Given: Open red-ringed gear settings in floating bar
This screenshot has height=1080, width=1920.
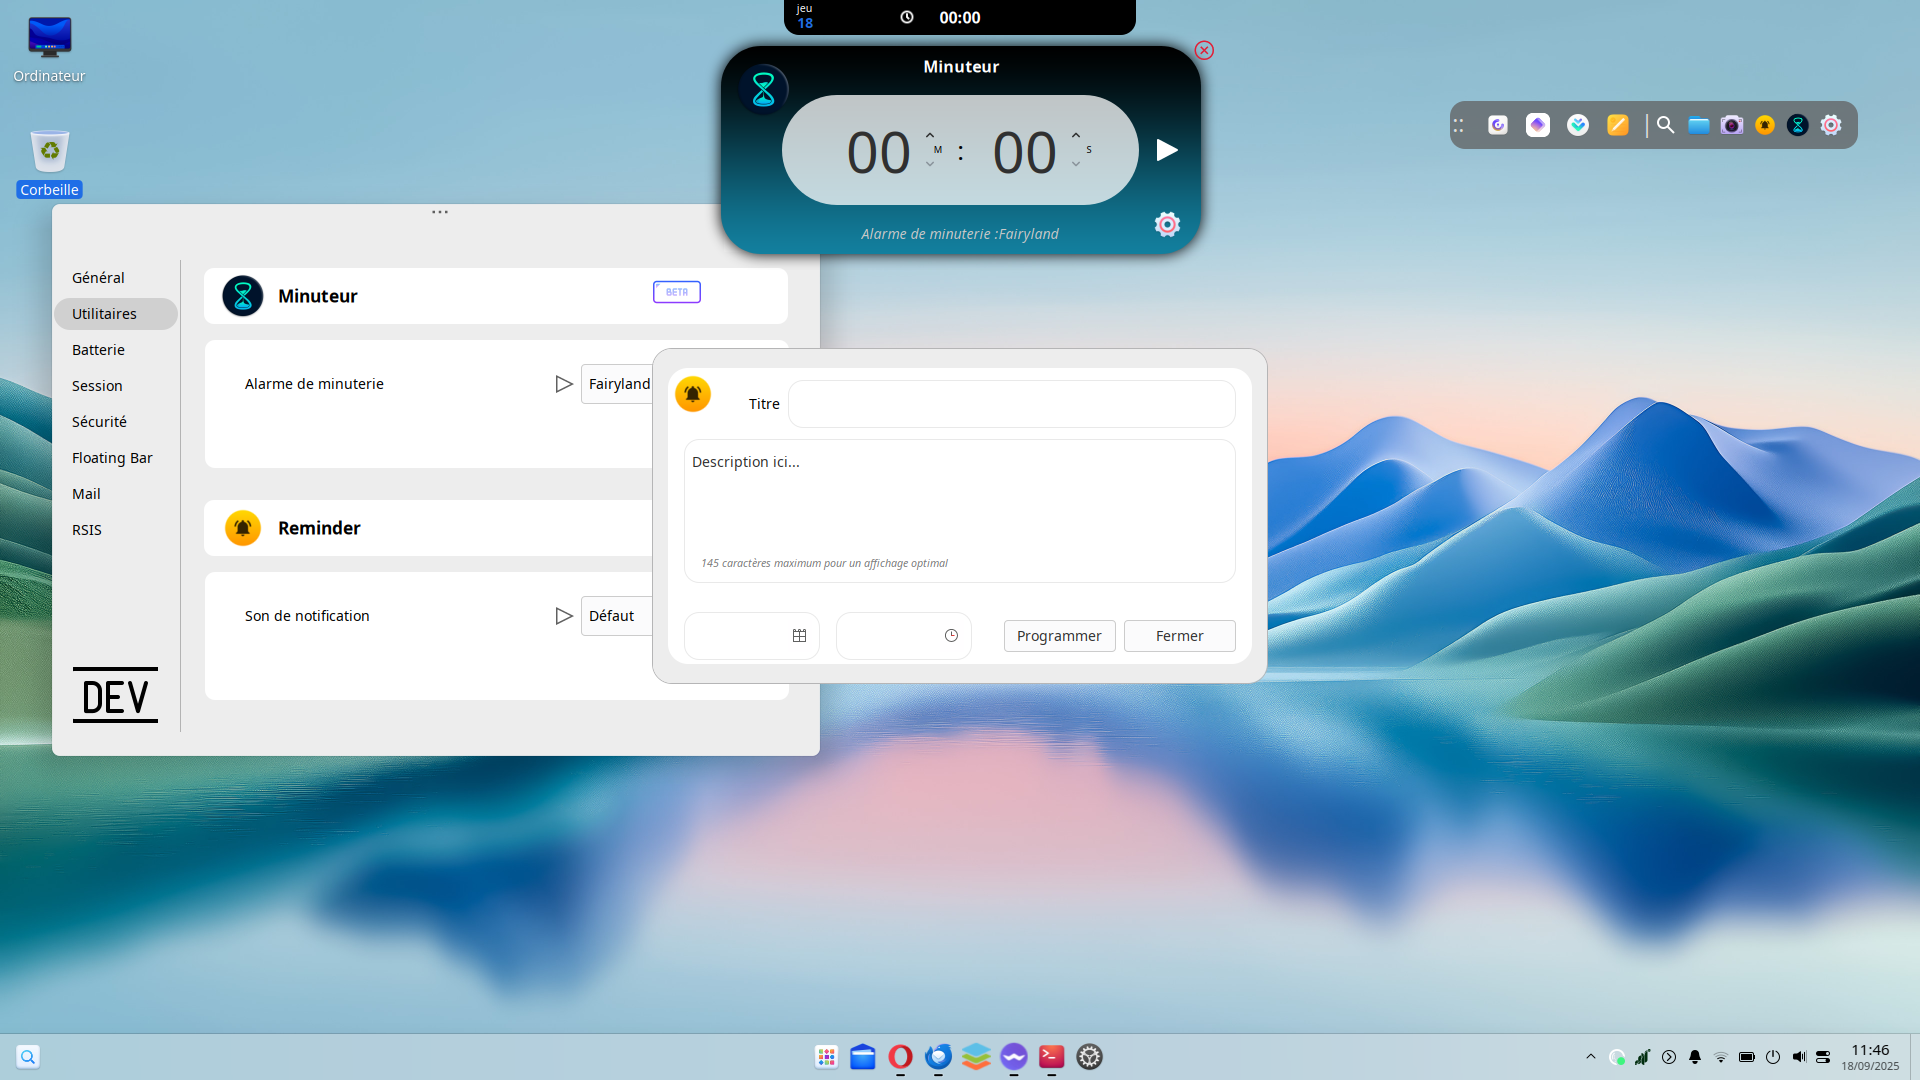Looking at the screenshot, I should coord(1831,125).
